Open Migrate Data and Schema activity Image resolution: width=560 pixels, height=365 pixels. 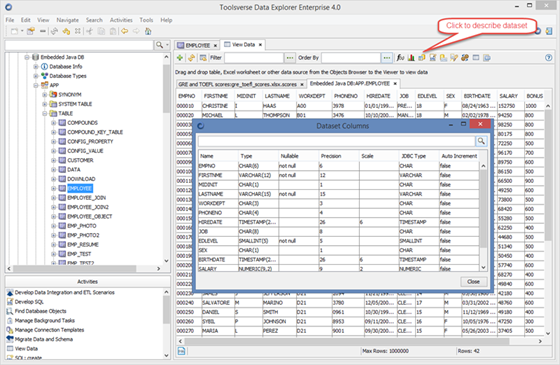click(x=44, y=339)
